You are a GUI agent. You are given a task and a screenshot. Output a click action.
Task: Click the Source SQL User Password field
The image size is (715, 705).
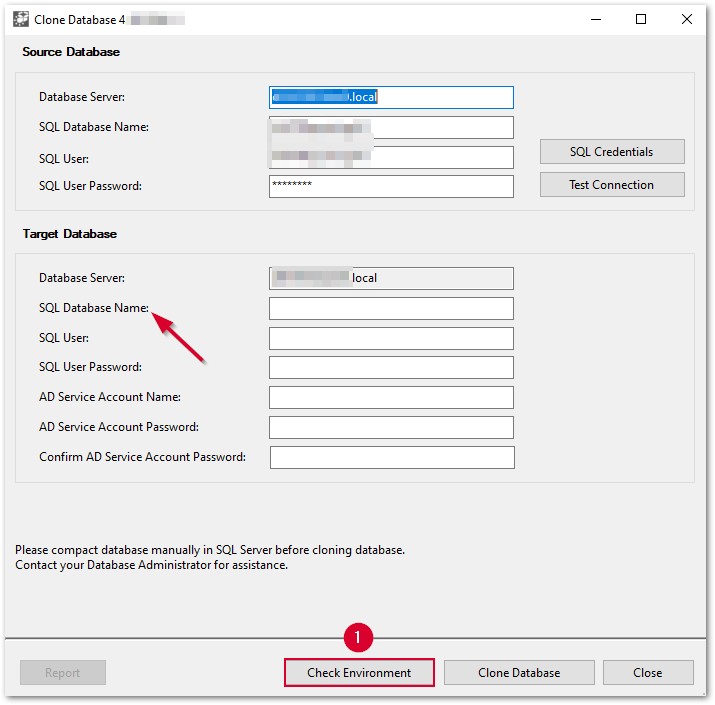click(x=391, y=187)
